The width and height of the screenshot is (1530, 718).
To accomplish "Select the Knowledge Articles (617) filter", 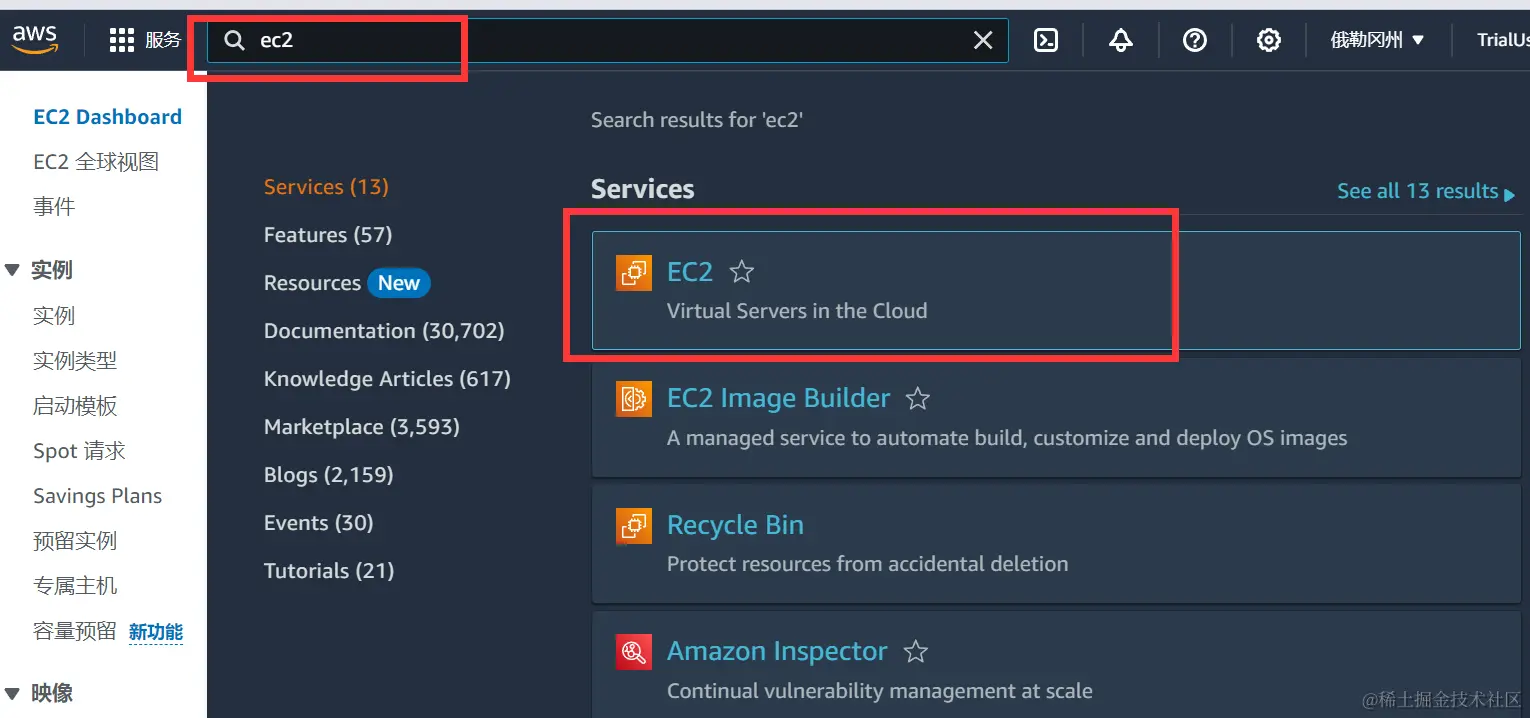I will 387,379.
